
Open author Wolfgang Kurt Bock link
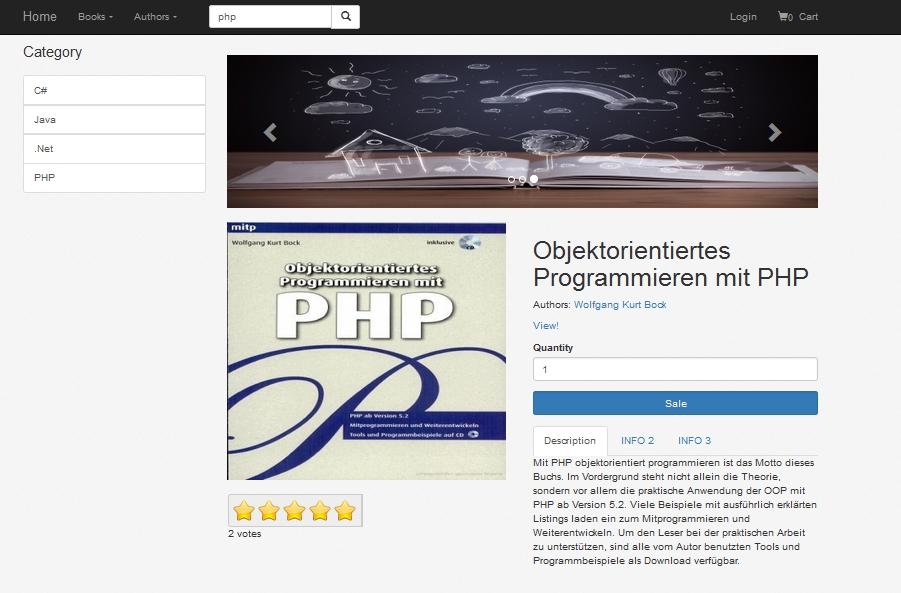[620, 305]
